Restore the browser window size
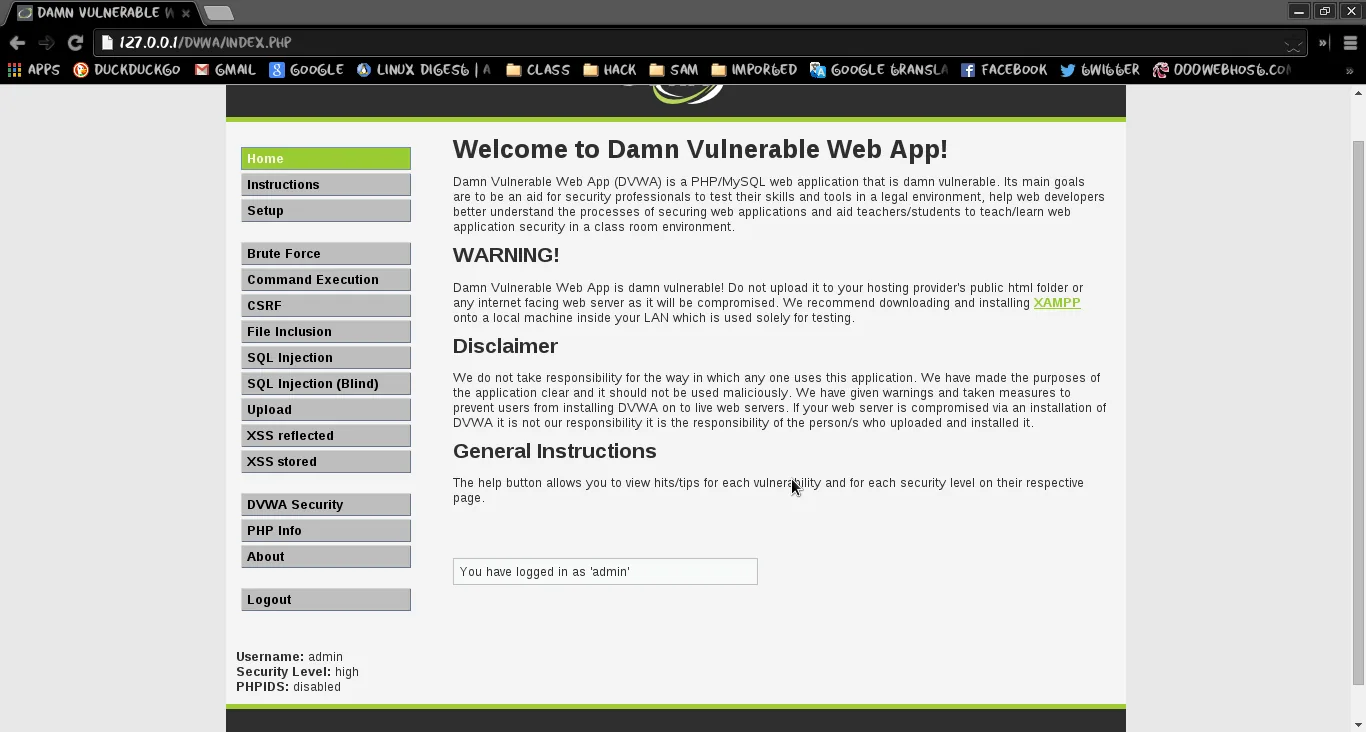The image size is (1366, 732). 1324,11
